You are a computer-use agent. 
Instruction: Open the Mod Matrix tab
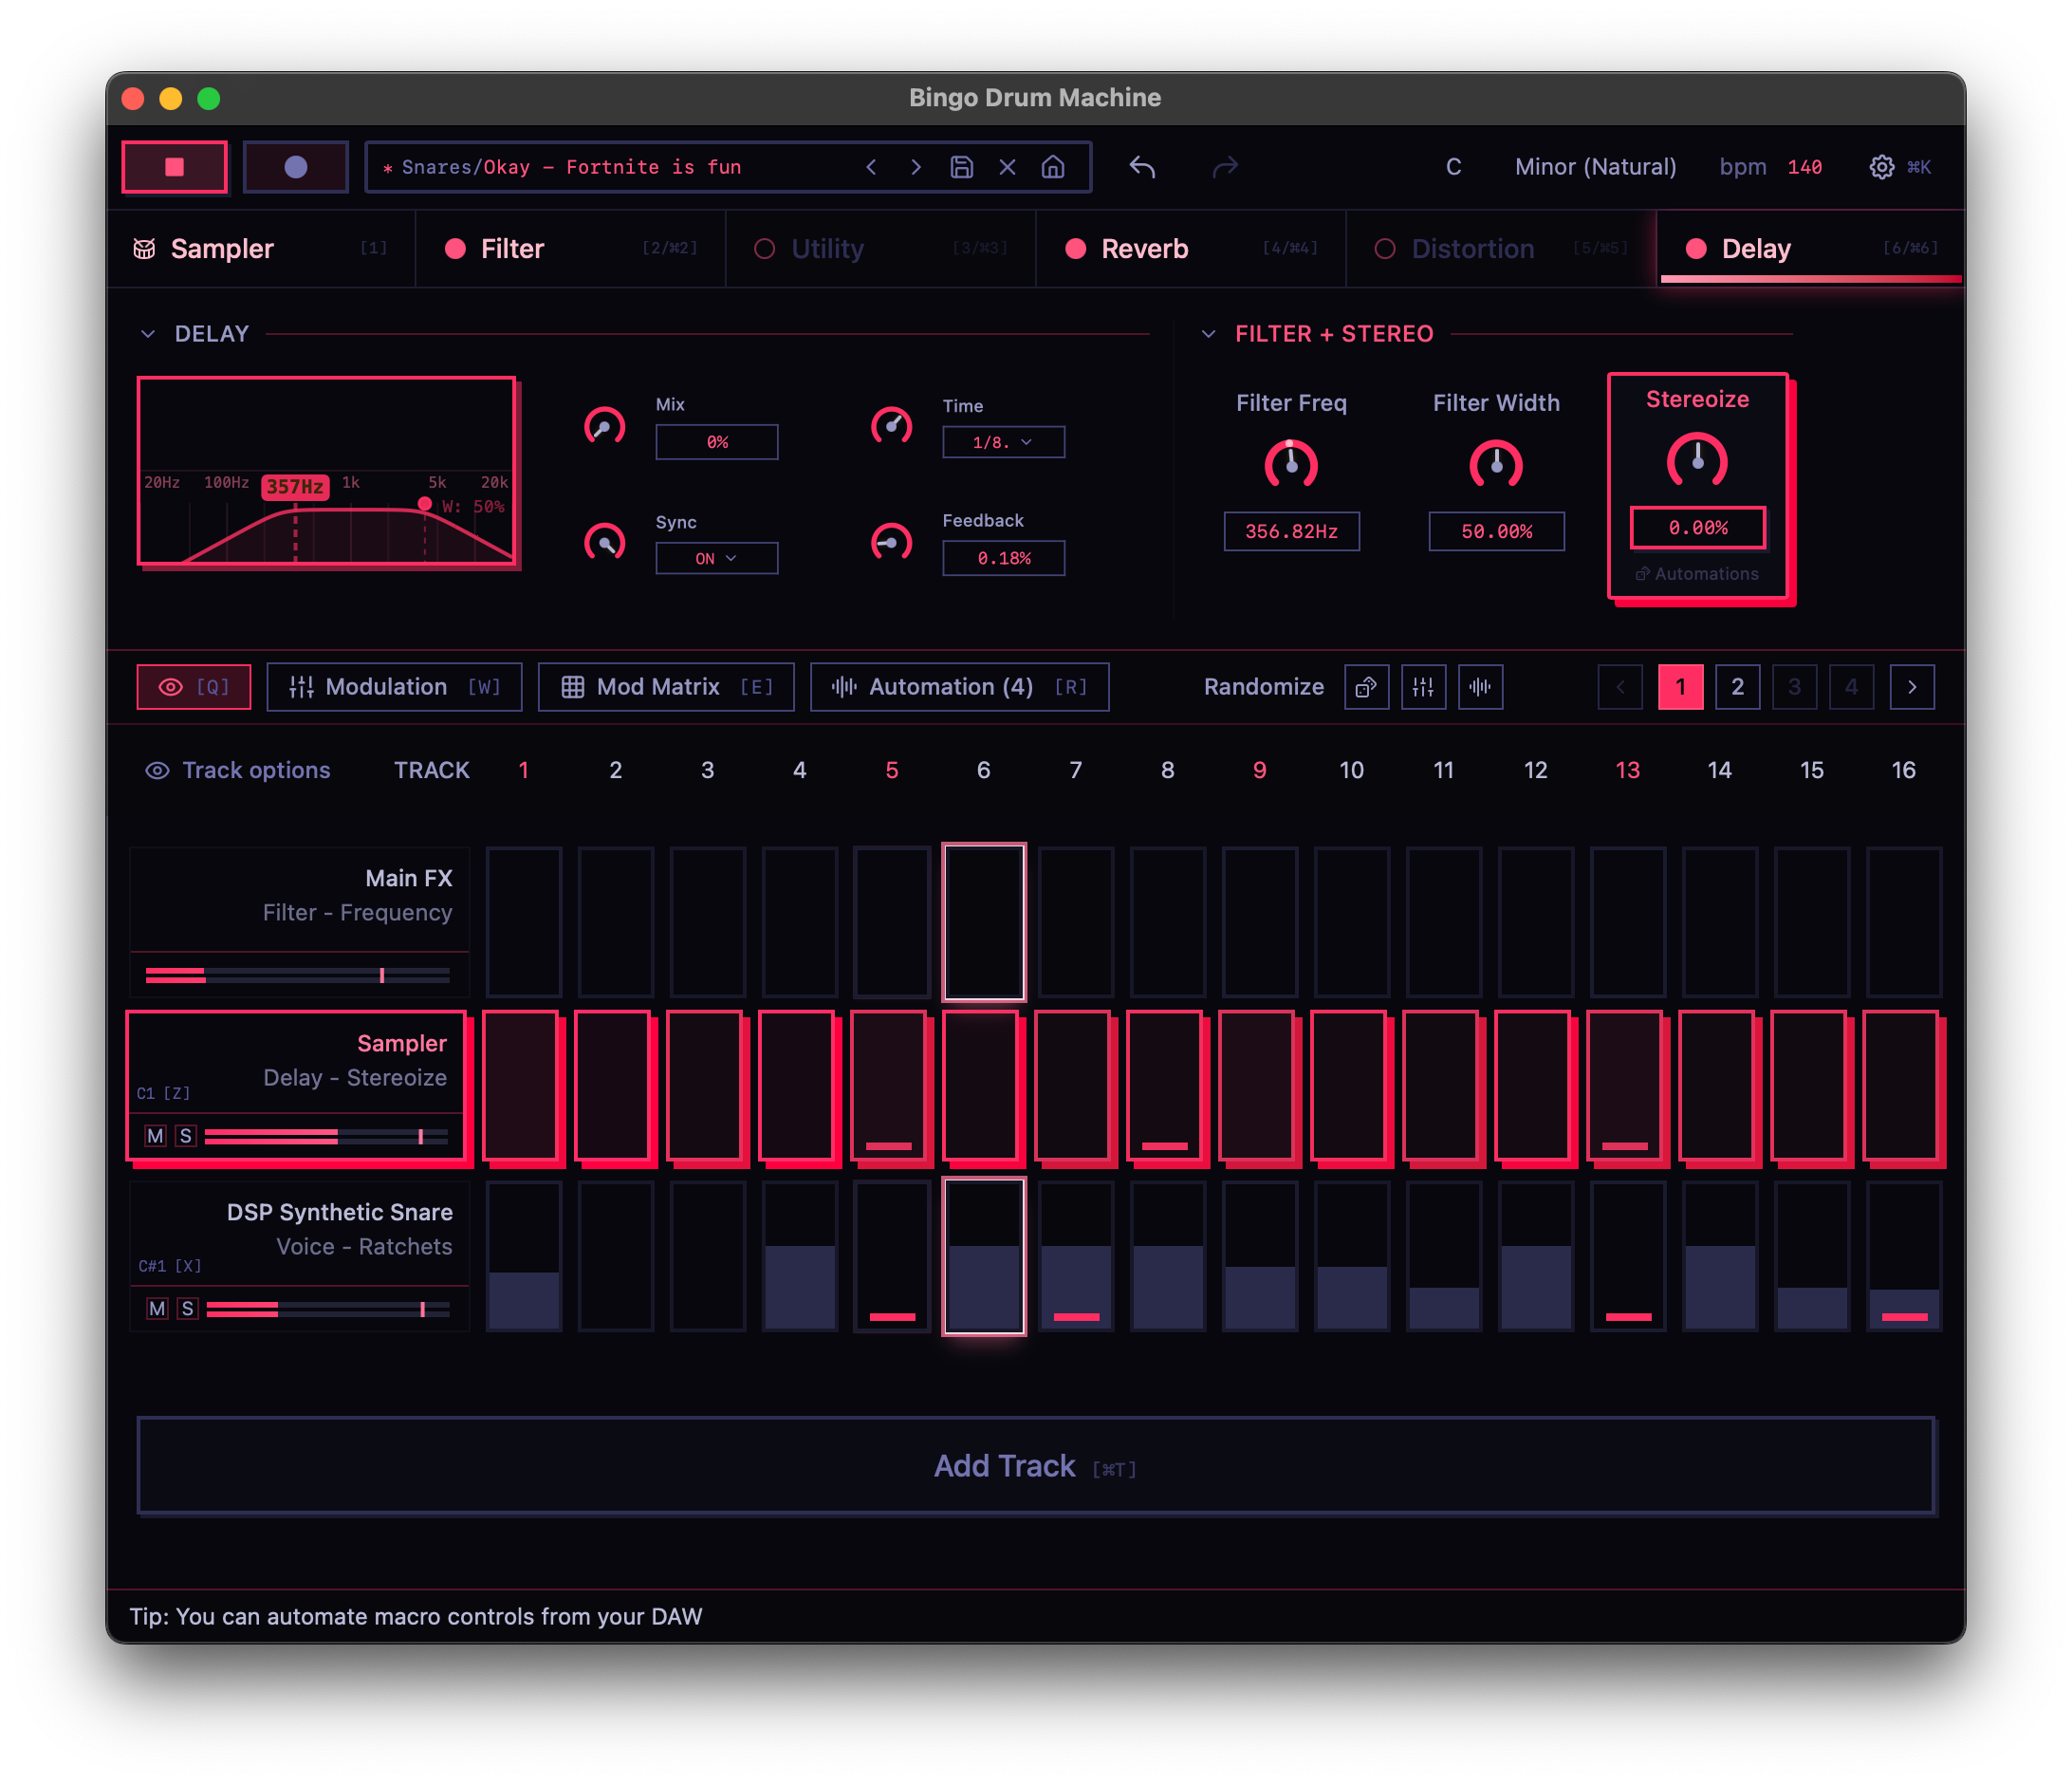pyautogui.click(x=666, y=687)
